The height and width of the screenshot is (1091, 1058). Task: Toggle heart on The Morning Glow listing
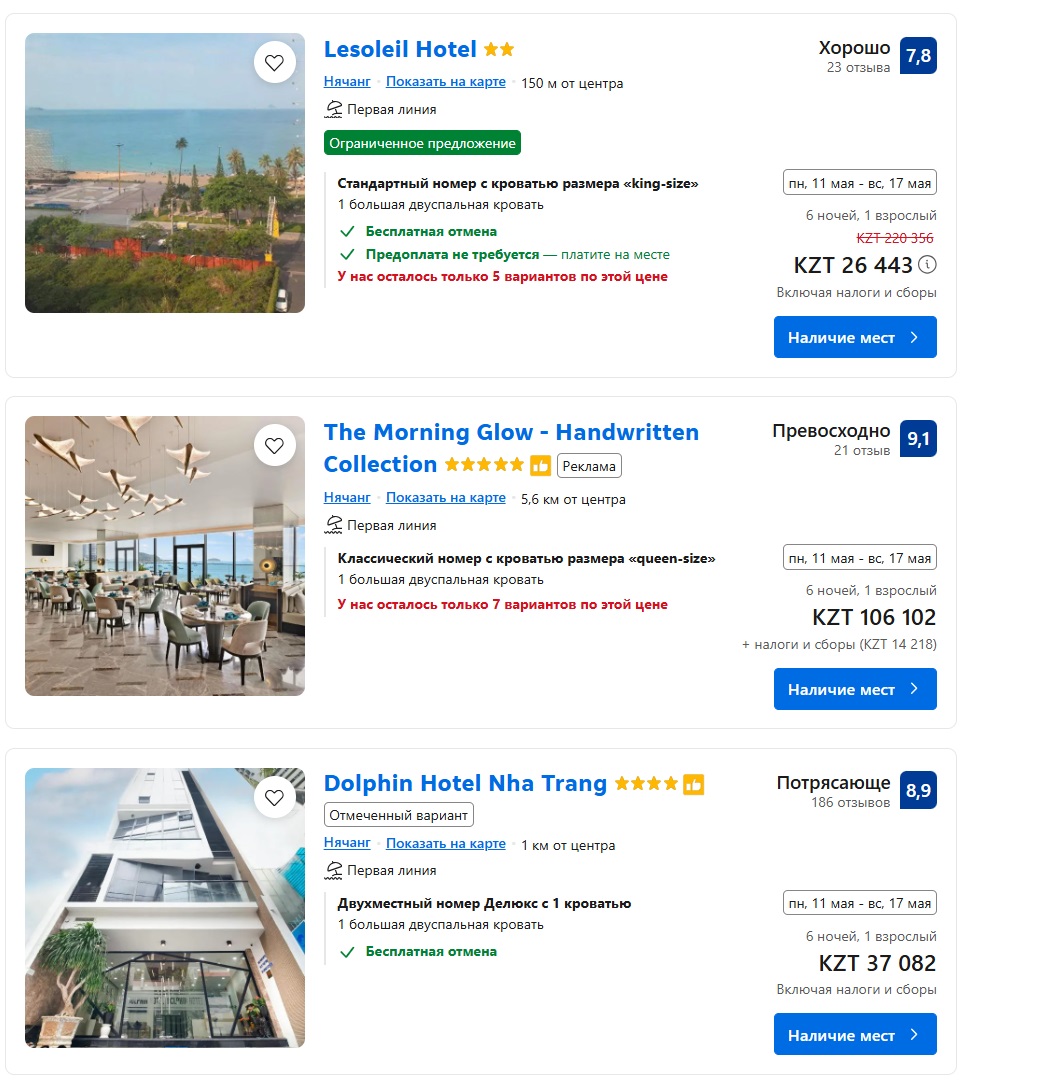pyautogui.click(x=274, y=445)
